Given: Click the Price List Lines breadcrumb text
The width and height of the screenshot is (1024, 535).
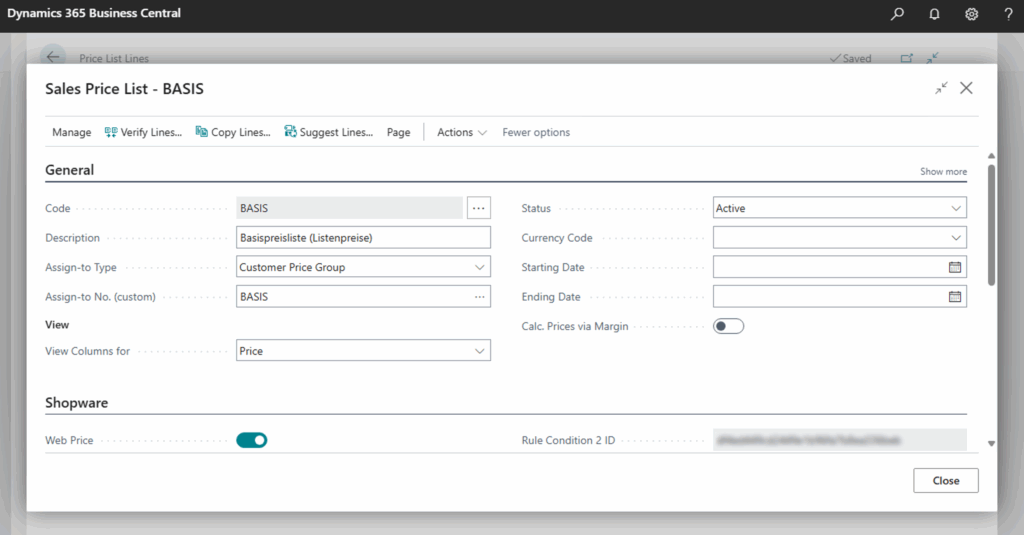Looking at the screenshot, I should pos(114,58).
